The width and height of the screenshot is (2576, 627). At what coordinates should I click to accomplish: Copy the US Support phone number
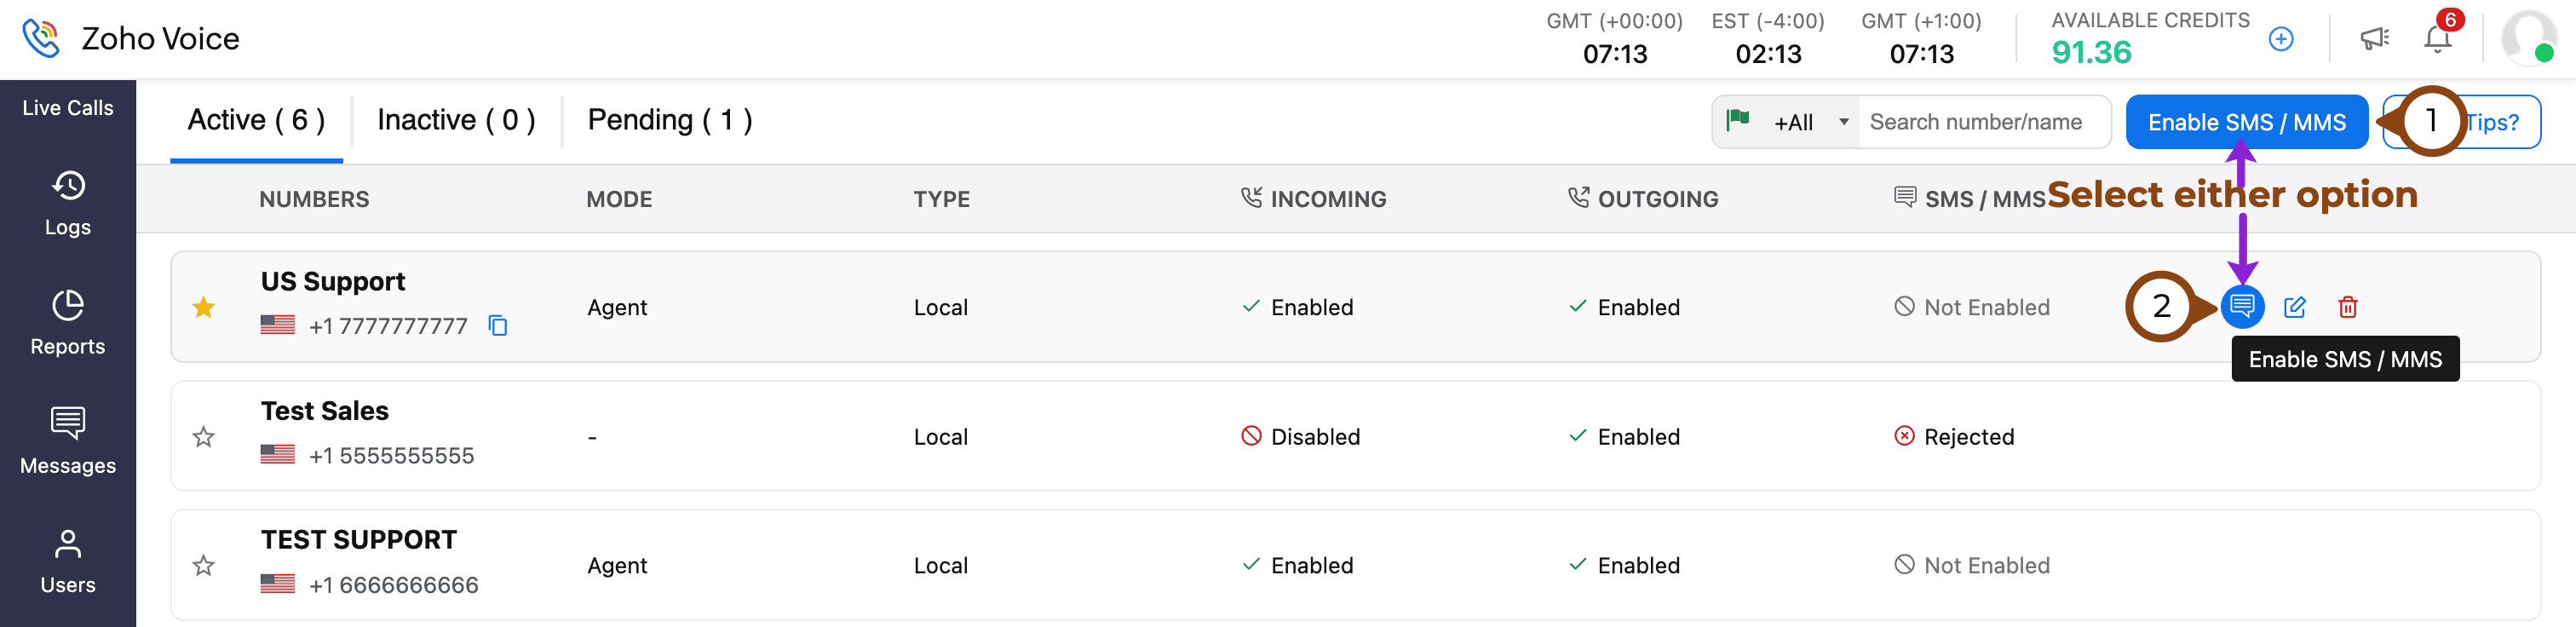(x=498, y=326)
